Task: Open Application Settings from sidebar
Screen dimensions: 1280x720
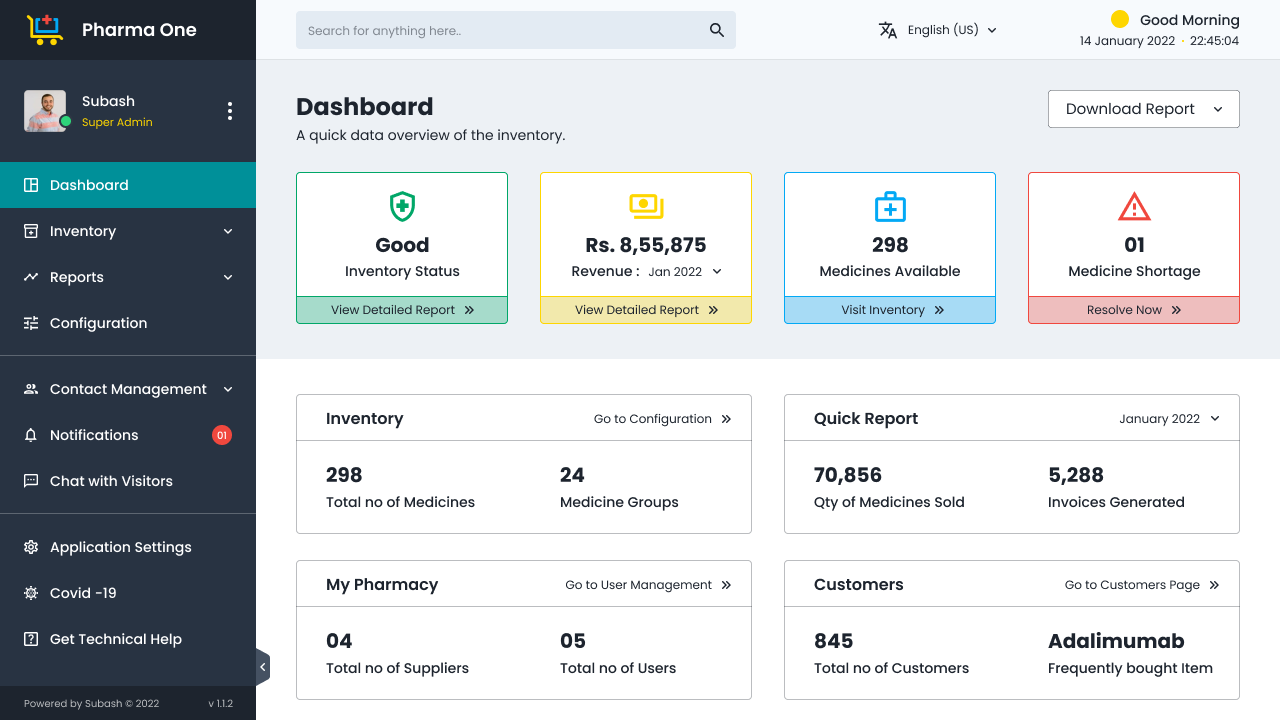Action: (128, 547)
